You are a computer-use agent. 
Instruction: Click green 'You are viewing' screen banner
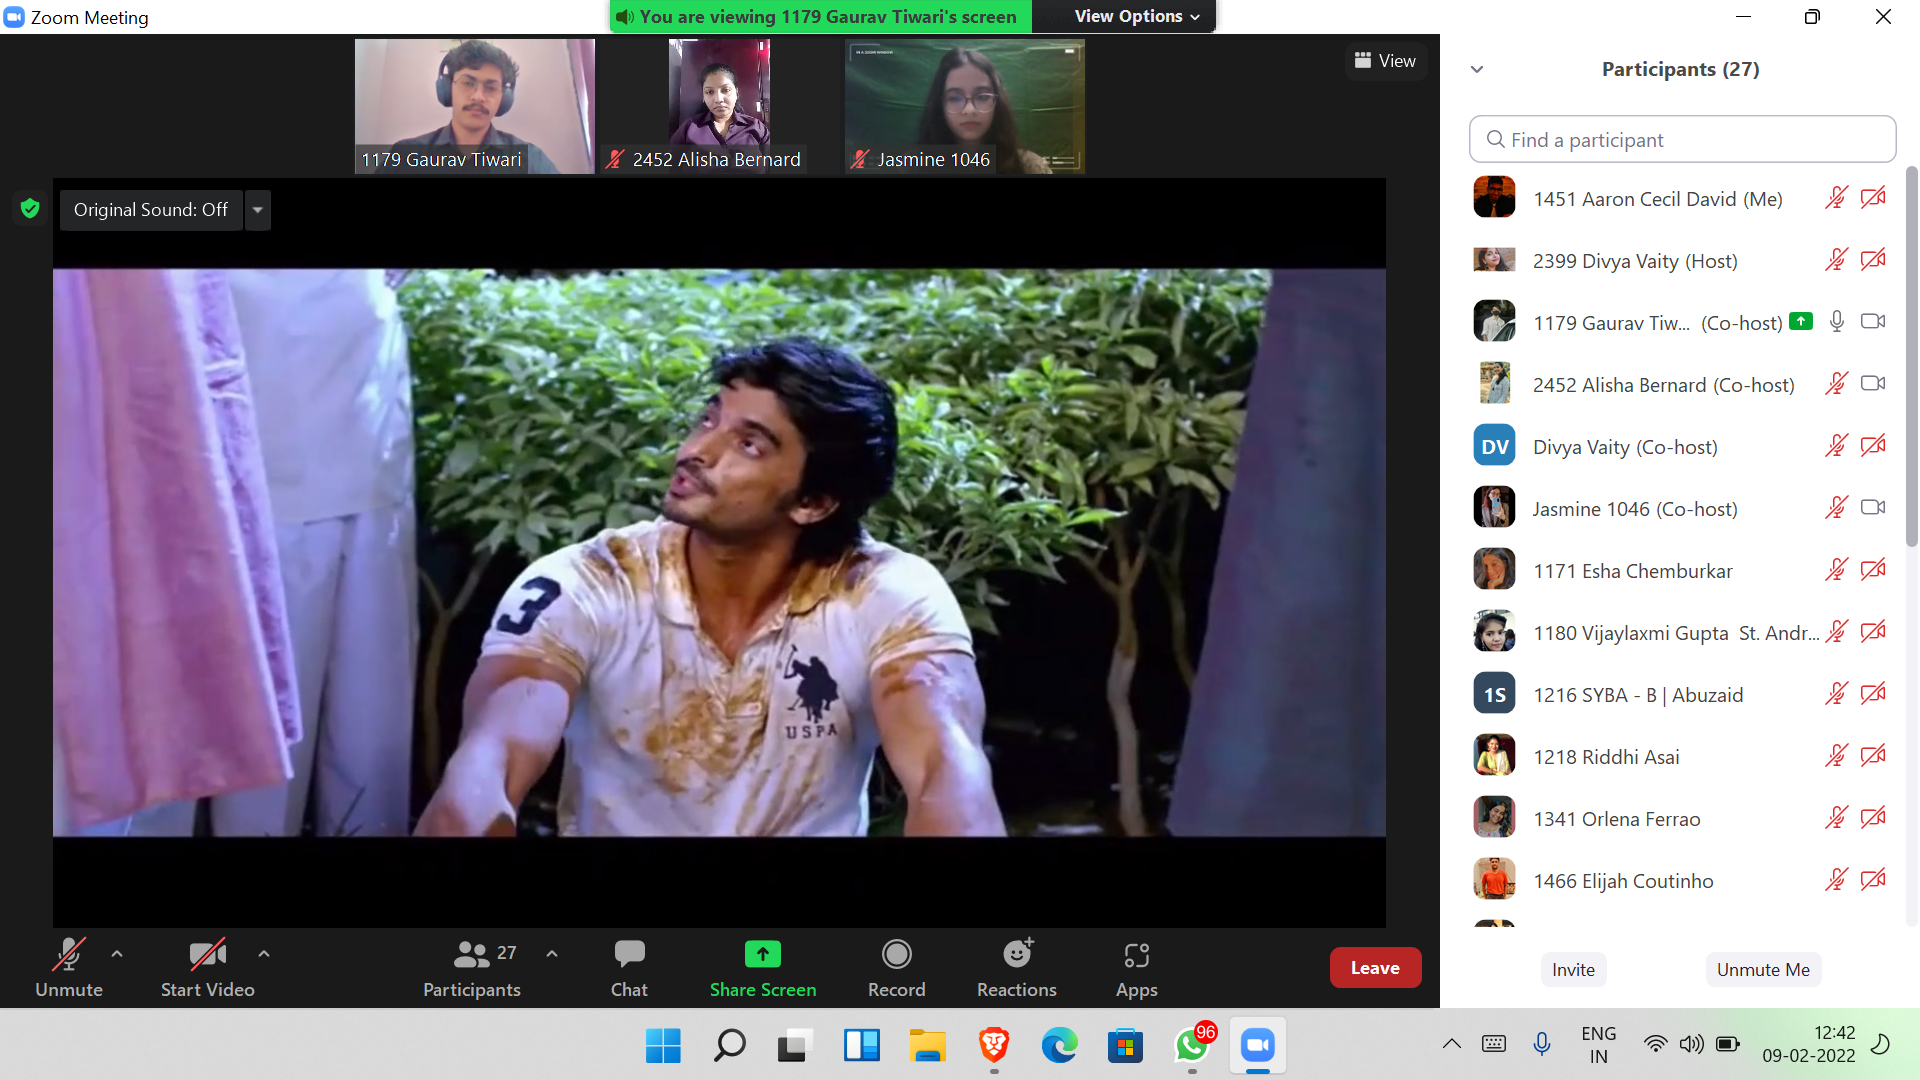pos(820,16)
